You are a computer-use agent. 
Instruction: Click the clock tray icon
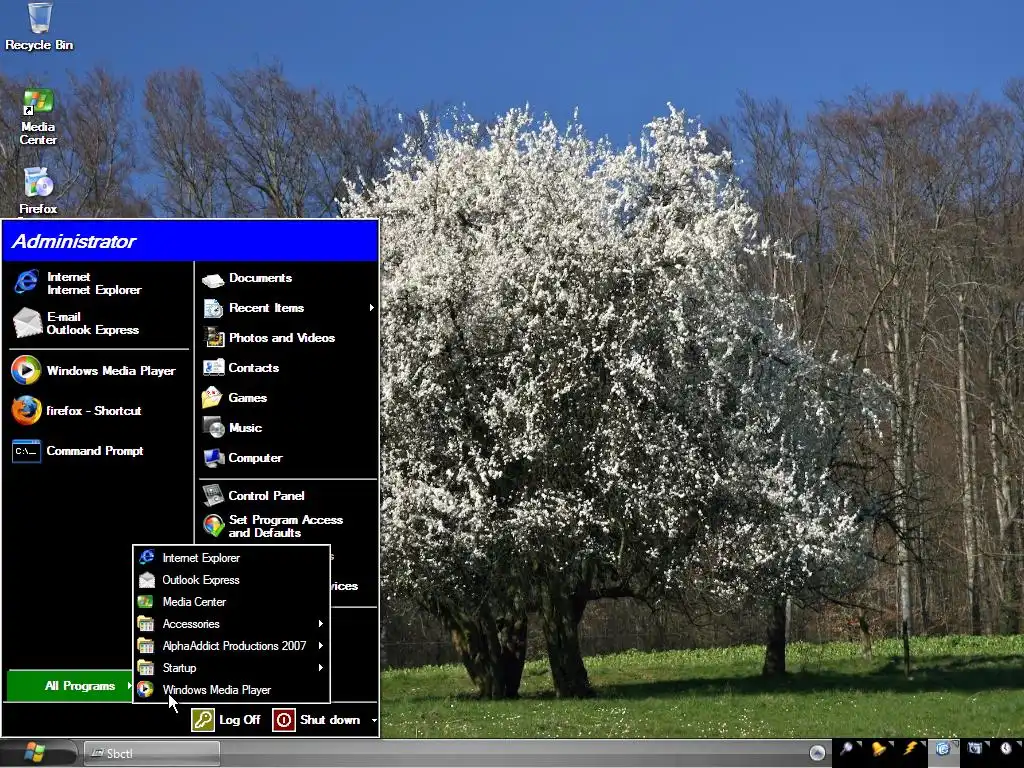1006,749
